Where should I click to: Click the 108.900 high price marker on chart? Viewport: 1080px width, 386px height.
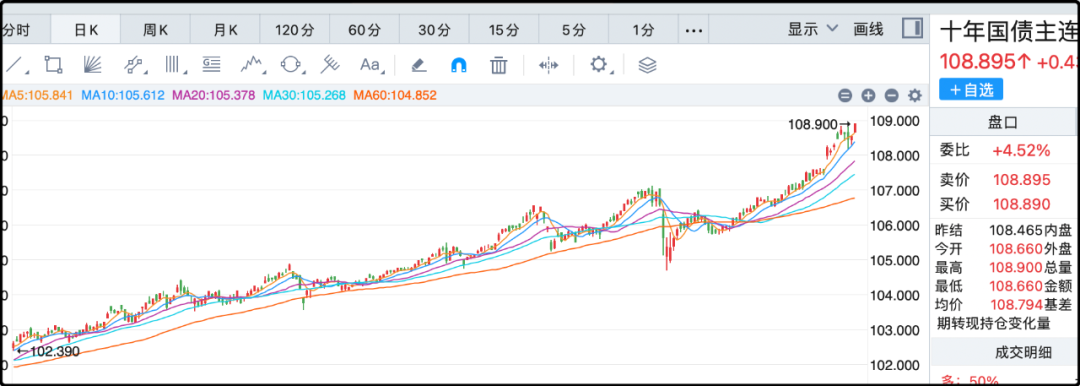[x=820, y=125]
